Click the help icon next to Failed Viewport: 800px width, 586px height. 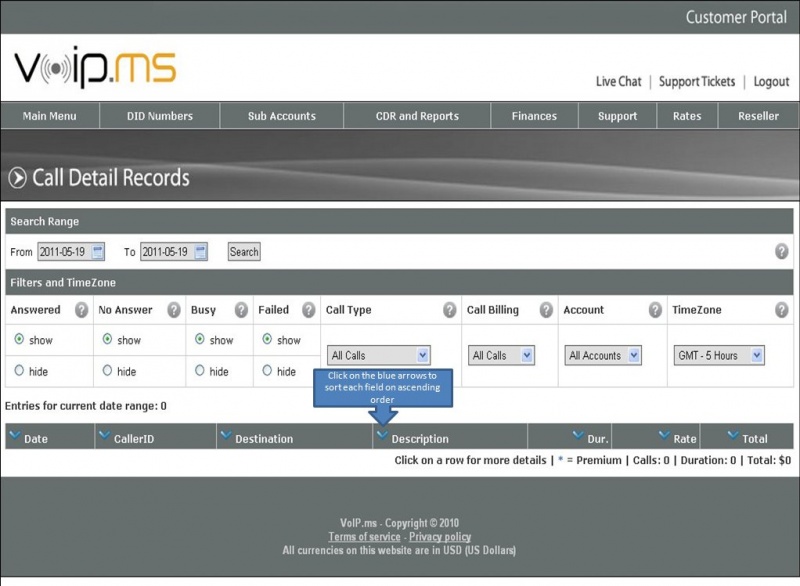[x=308, y=310]
